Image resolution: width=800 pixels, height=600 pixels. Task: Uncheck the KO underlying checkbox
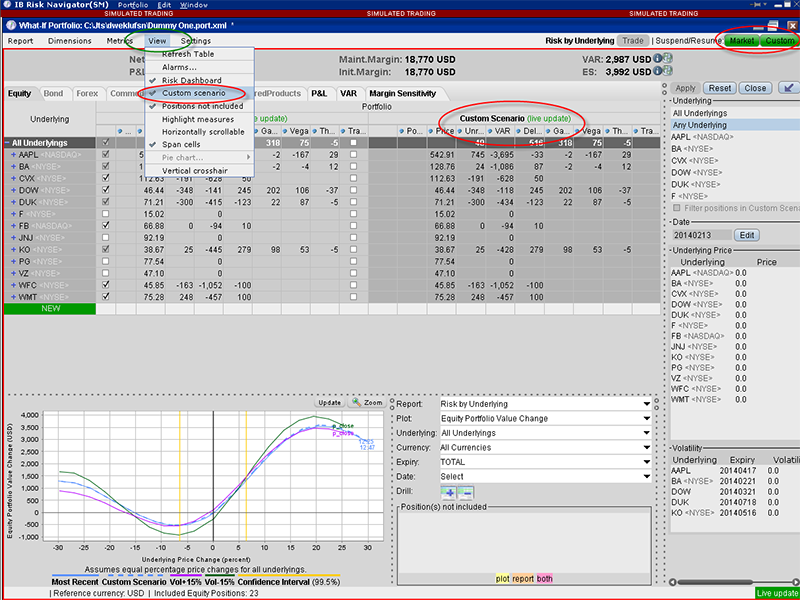point(106,247)
